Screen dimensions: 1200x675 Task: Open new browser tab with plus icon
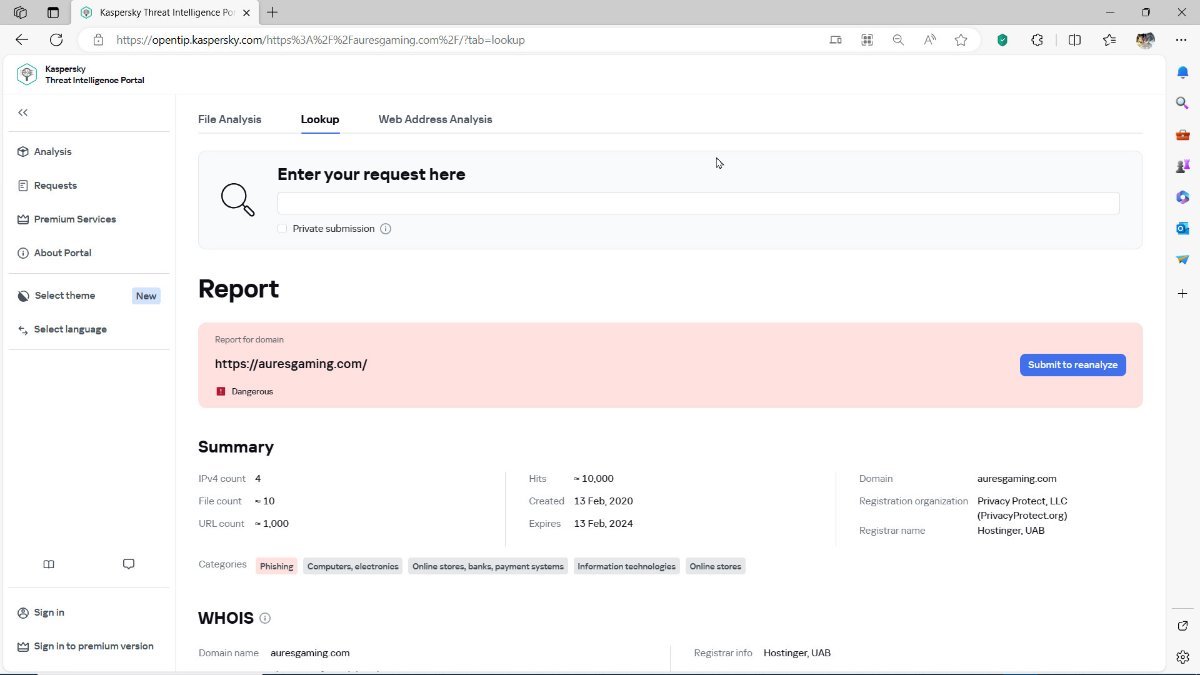(x=272, y=13)
